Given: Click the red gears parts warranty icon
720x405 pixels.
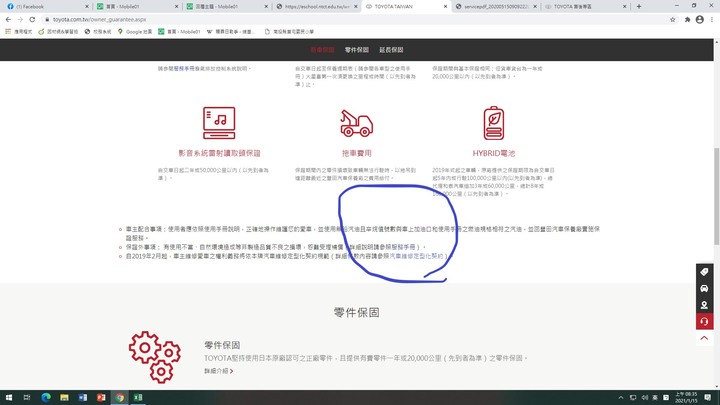Looking at the screenshot, I should point(155,357).
